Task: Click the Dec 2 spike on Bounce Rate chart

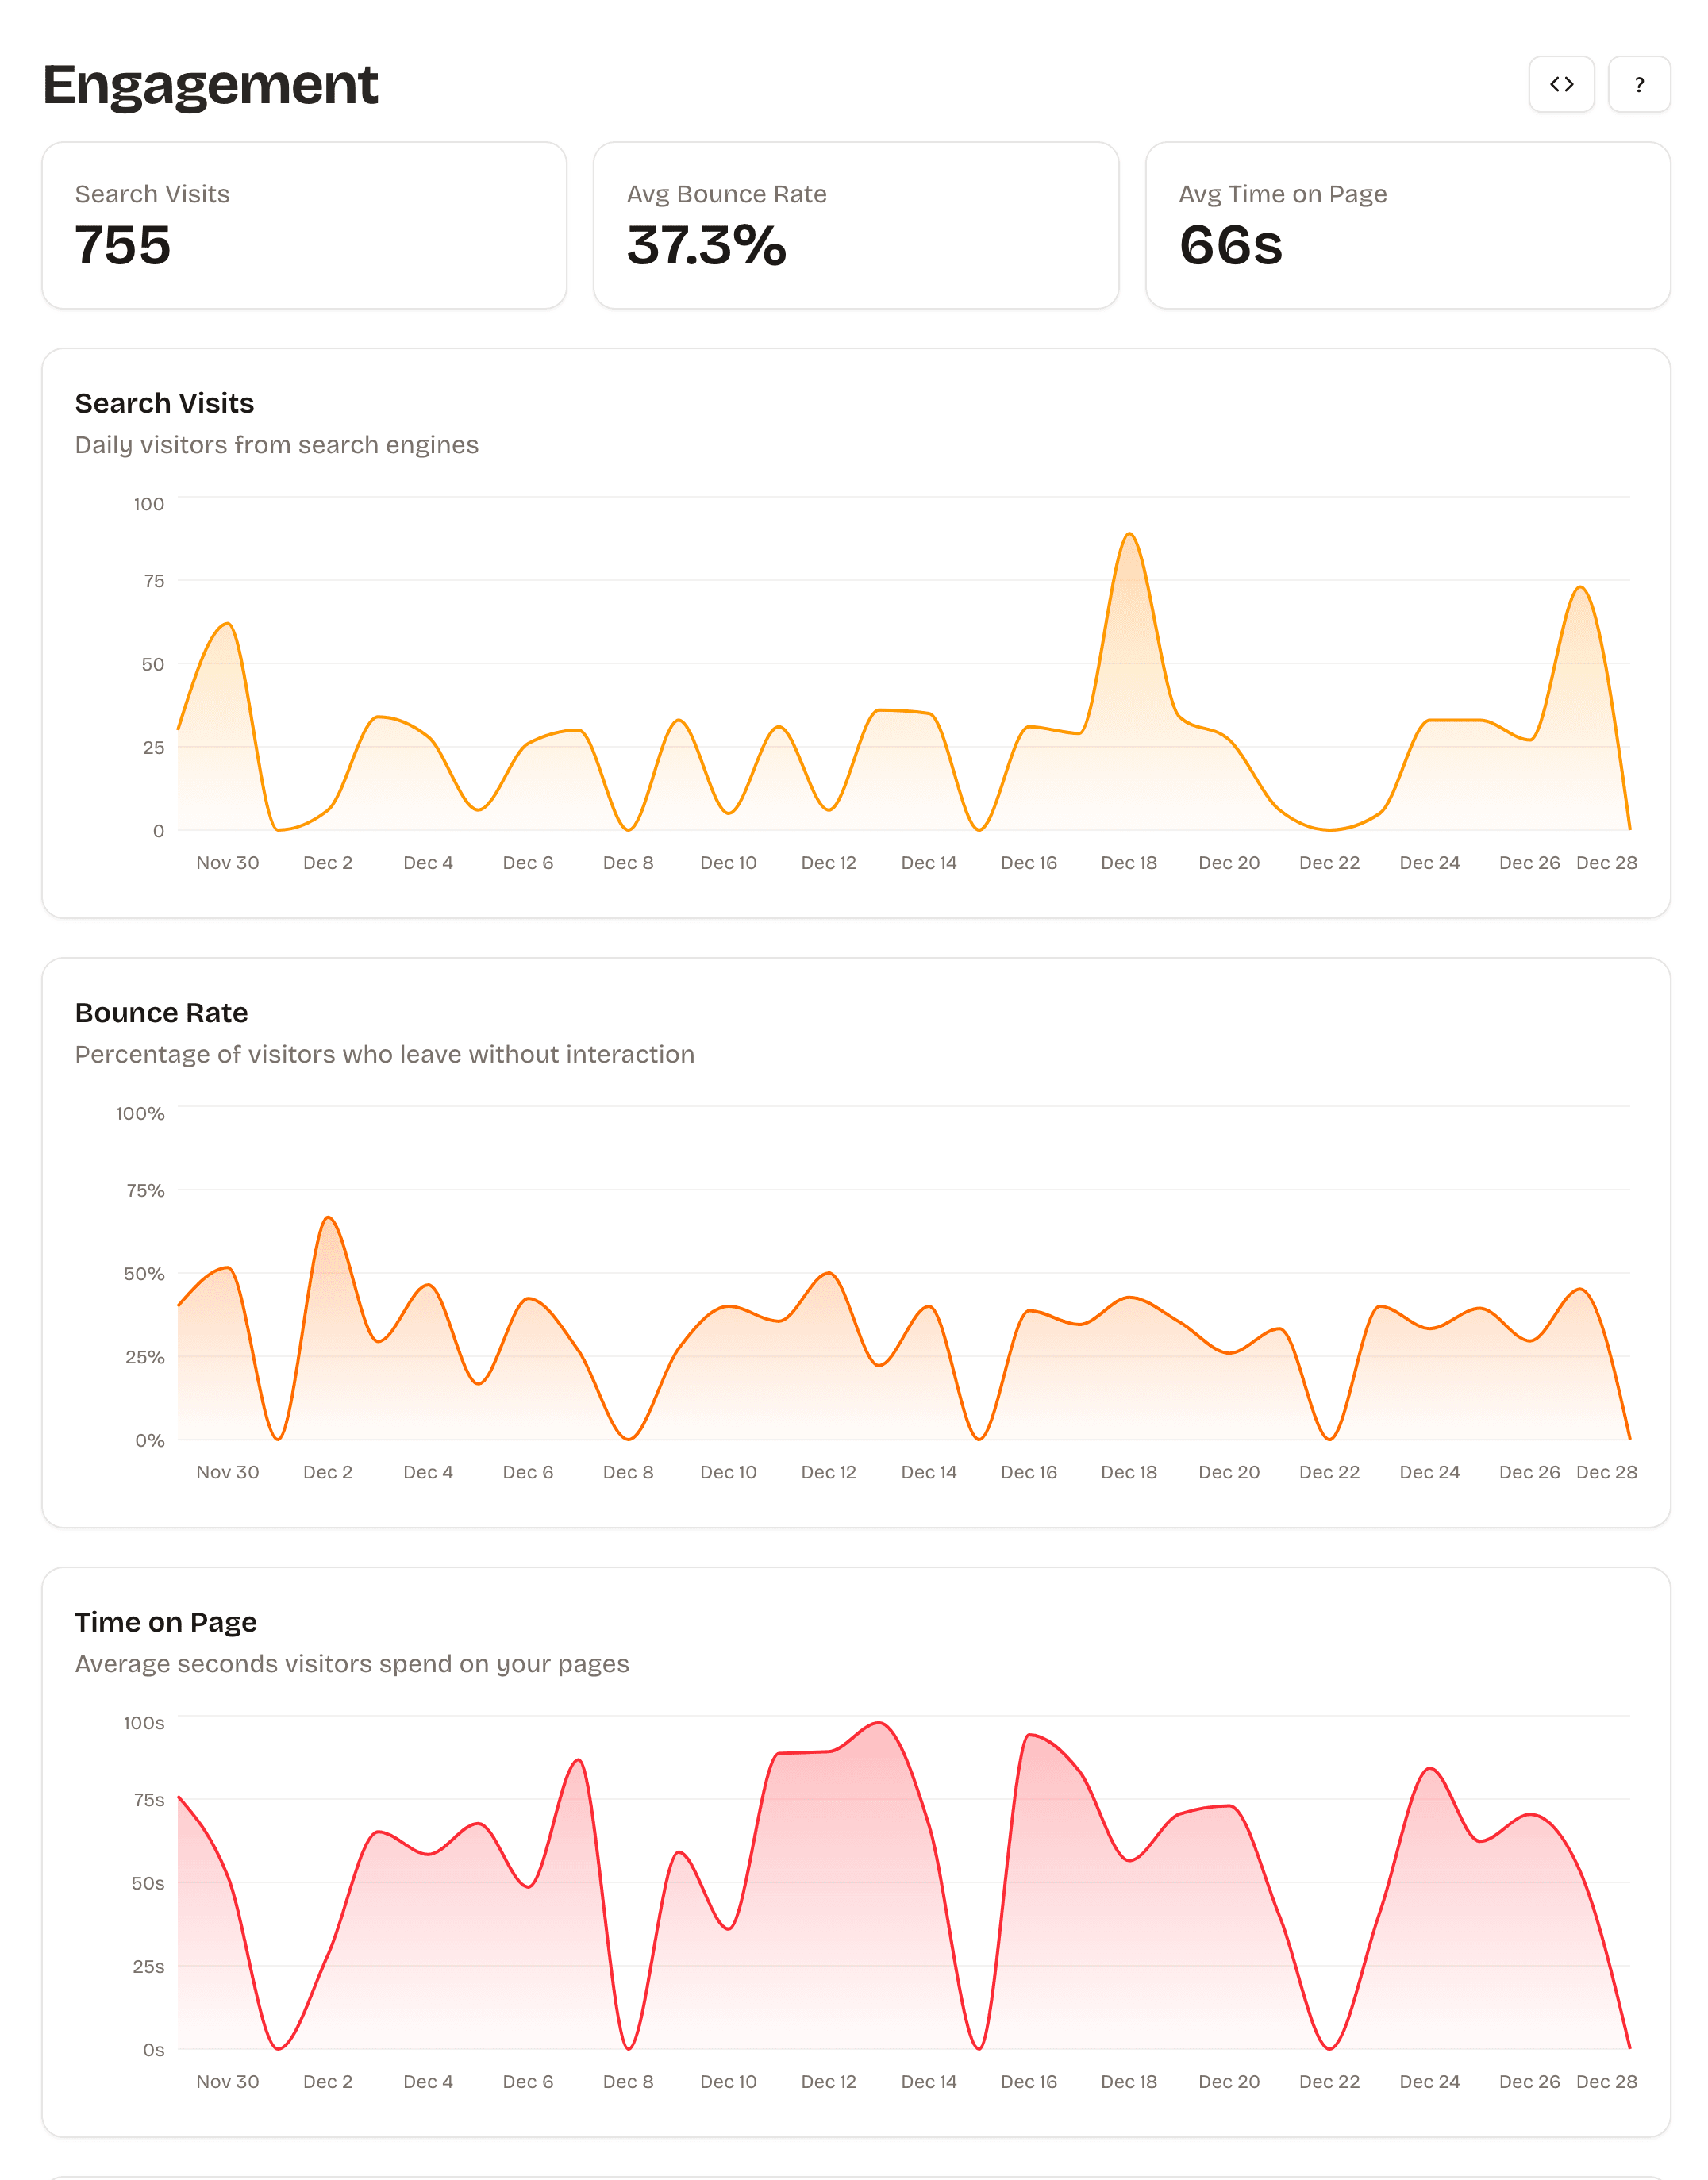Action: (x=328, y=1217)
